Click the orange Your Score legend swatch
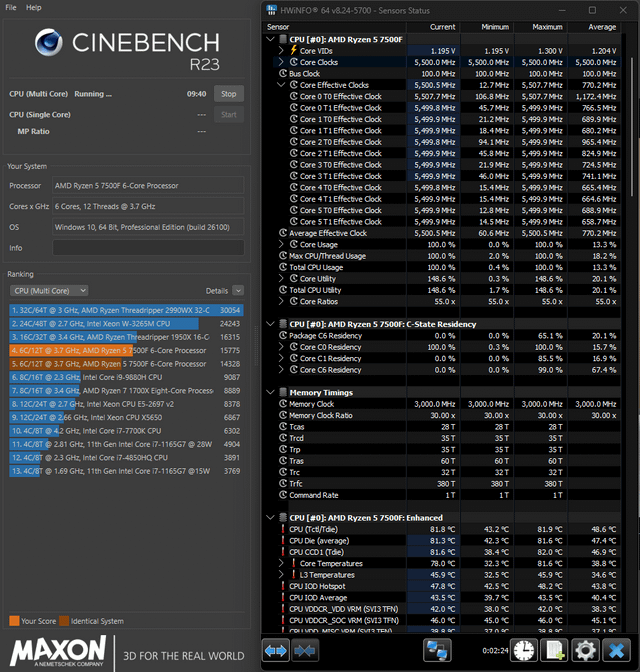 click(14, 621)
